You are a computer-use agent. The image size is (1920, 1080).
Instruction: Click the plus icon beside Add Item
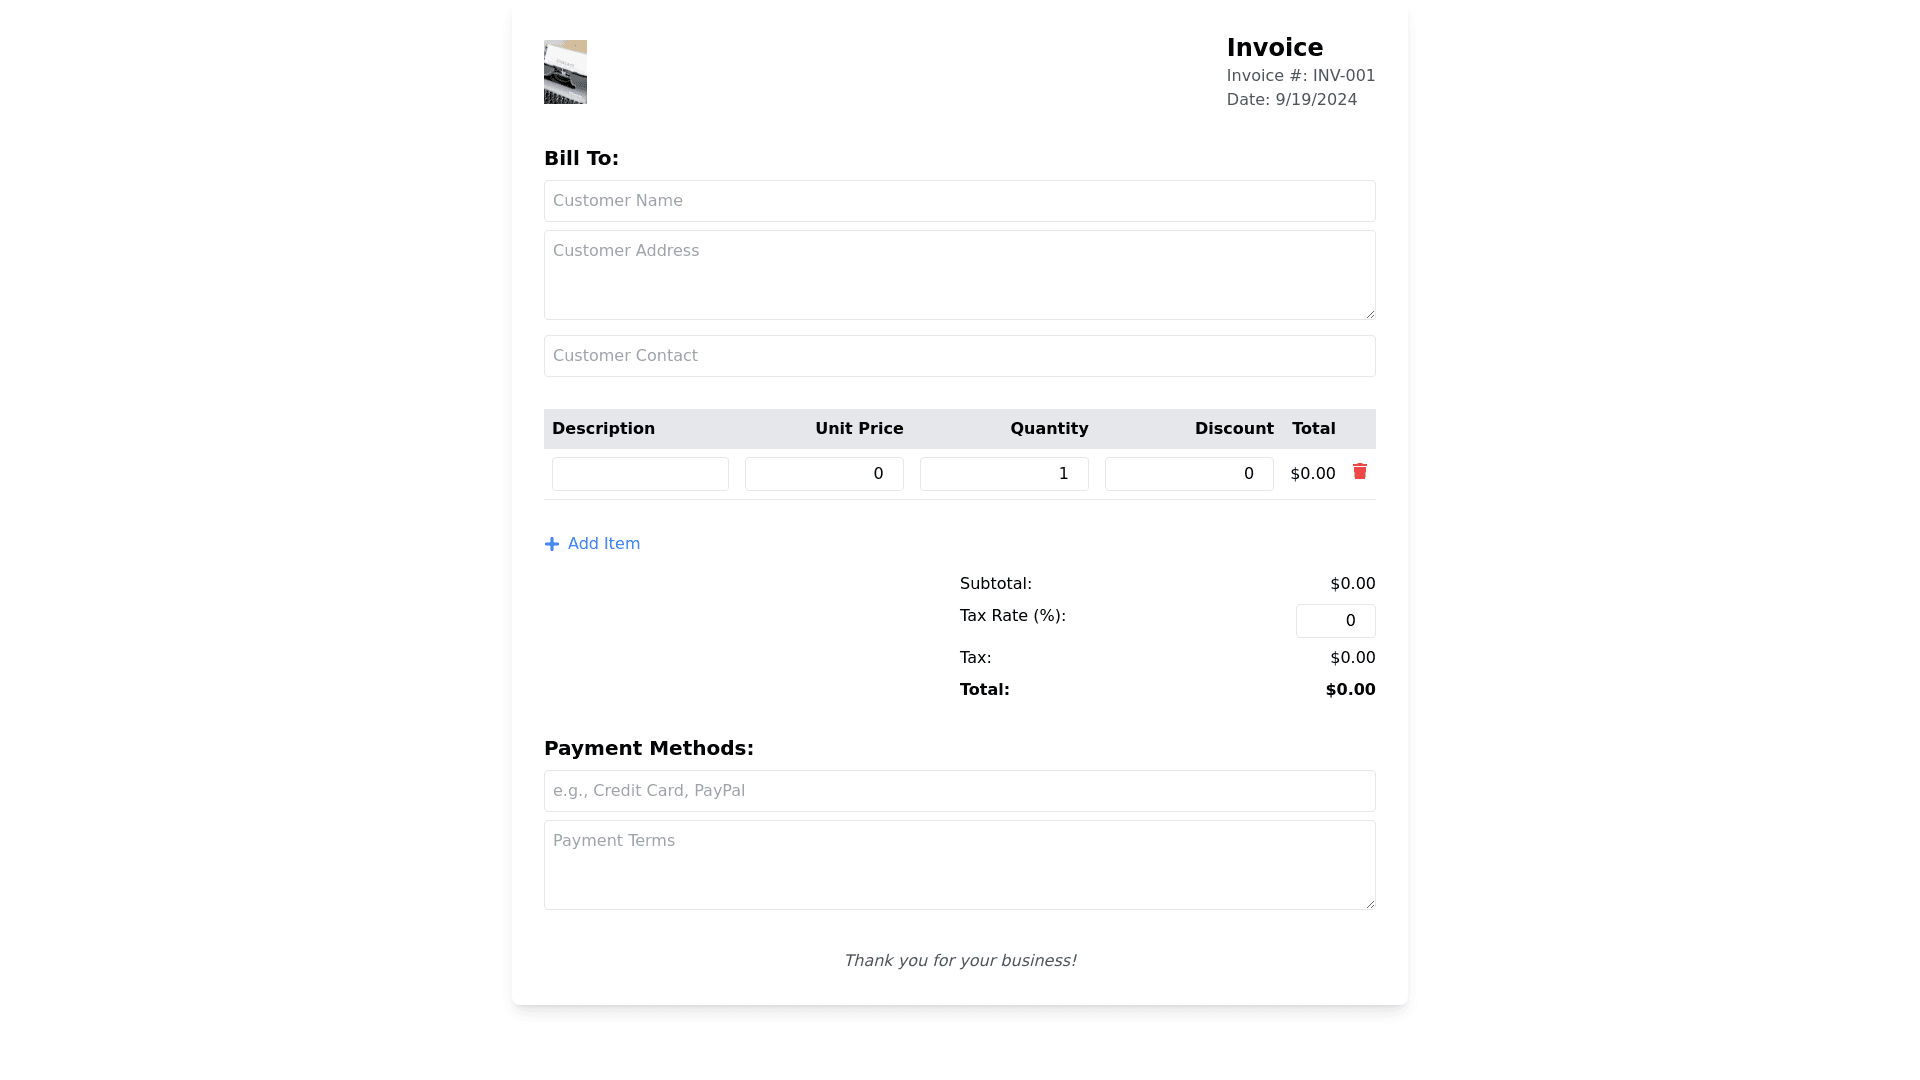552,544
